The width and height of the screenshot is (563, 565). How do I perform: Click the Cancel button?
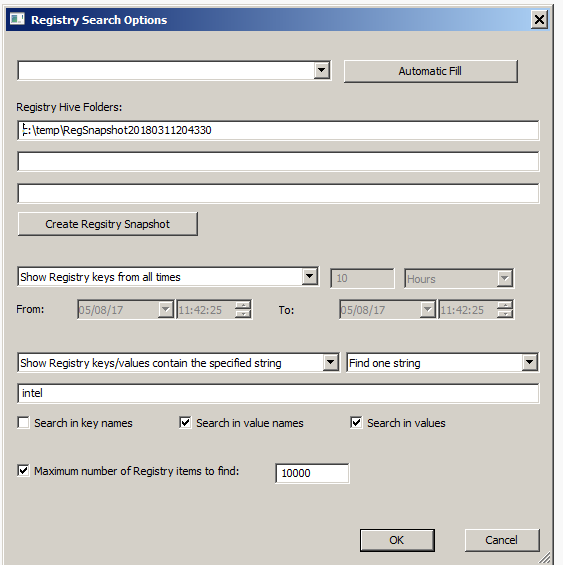(x=502, y=540)
